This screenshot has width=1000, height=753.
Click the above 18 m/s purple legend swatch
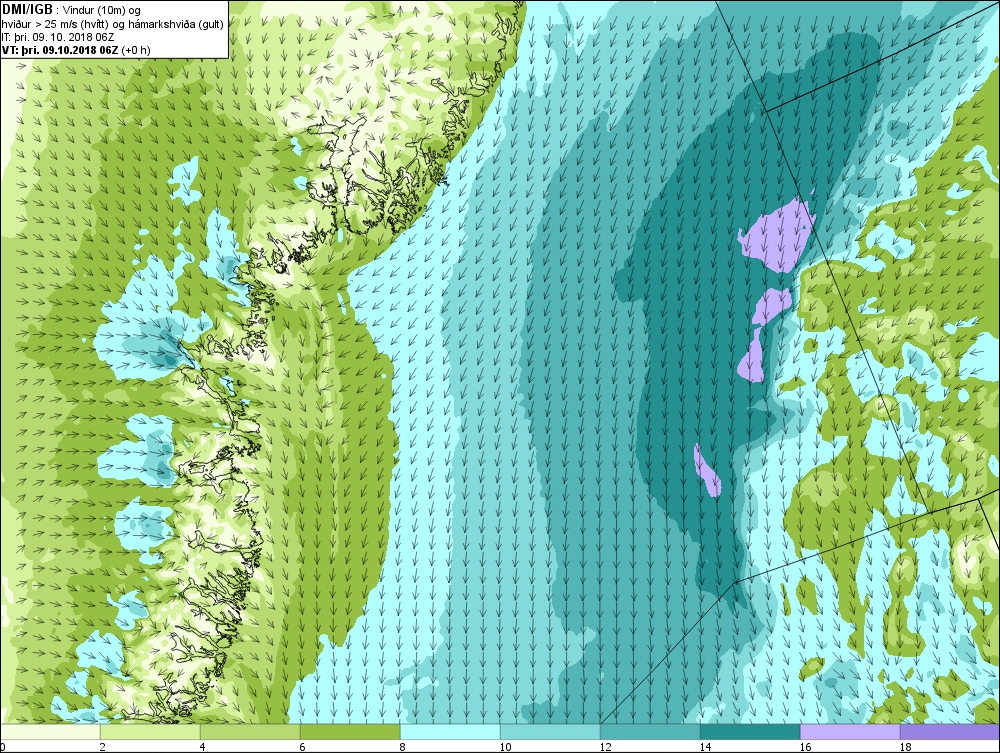click(x=950, y=731)
